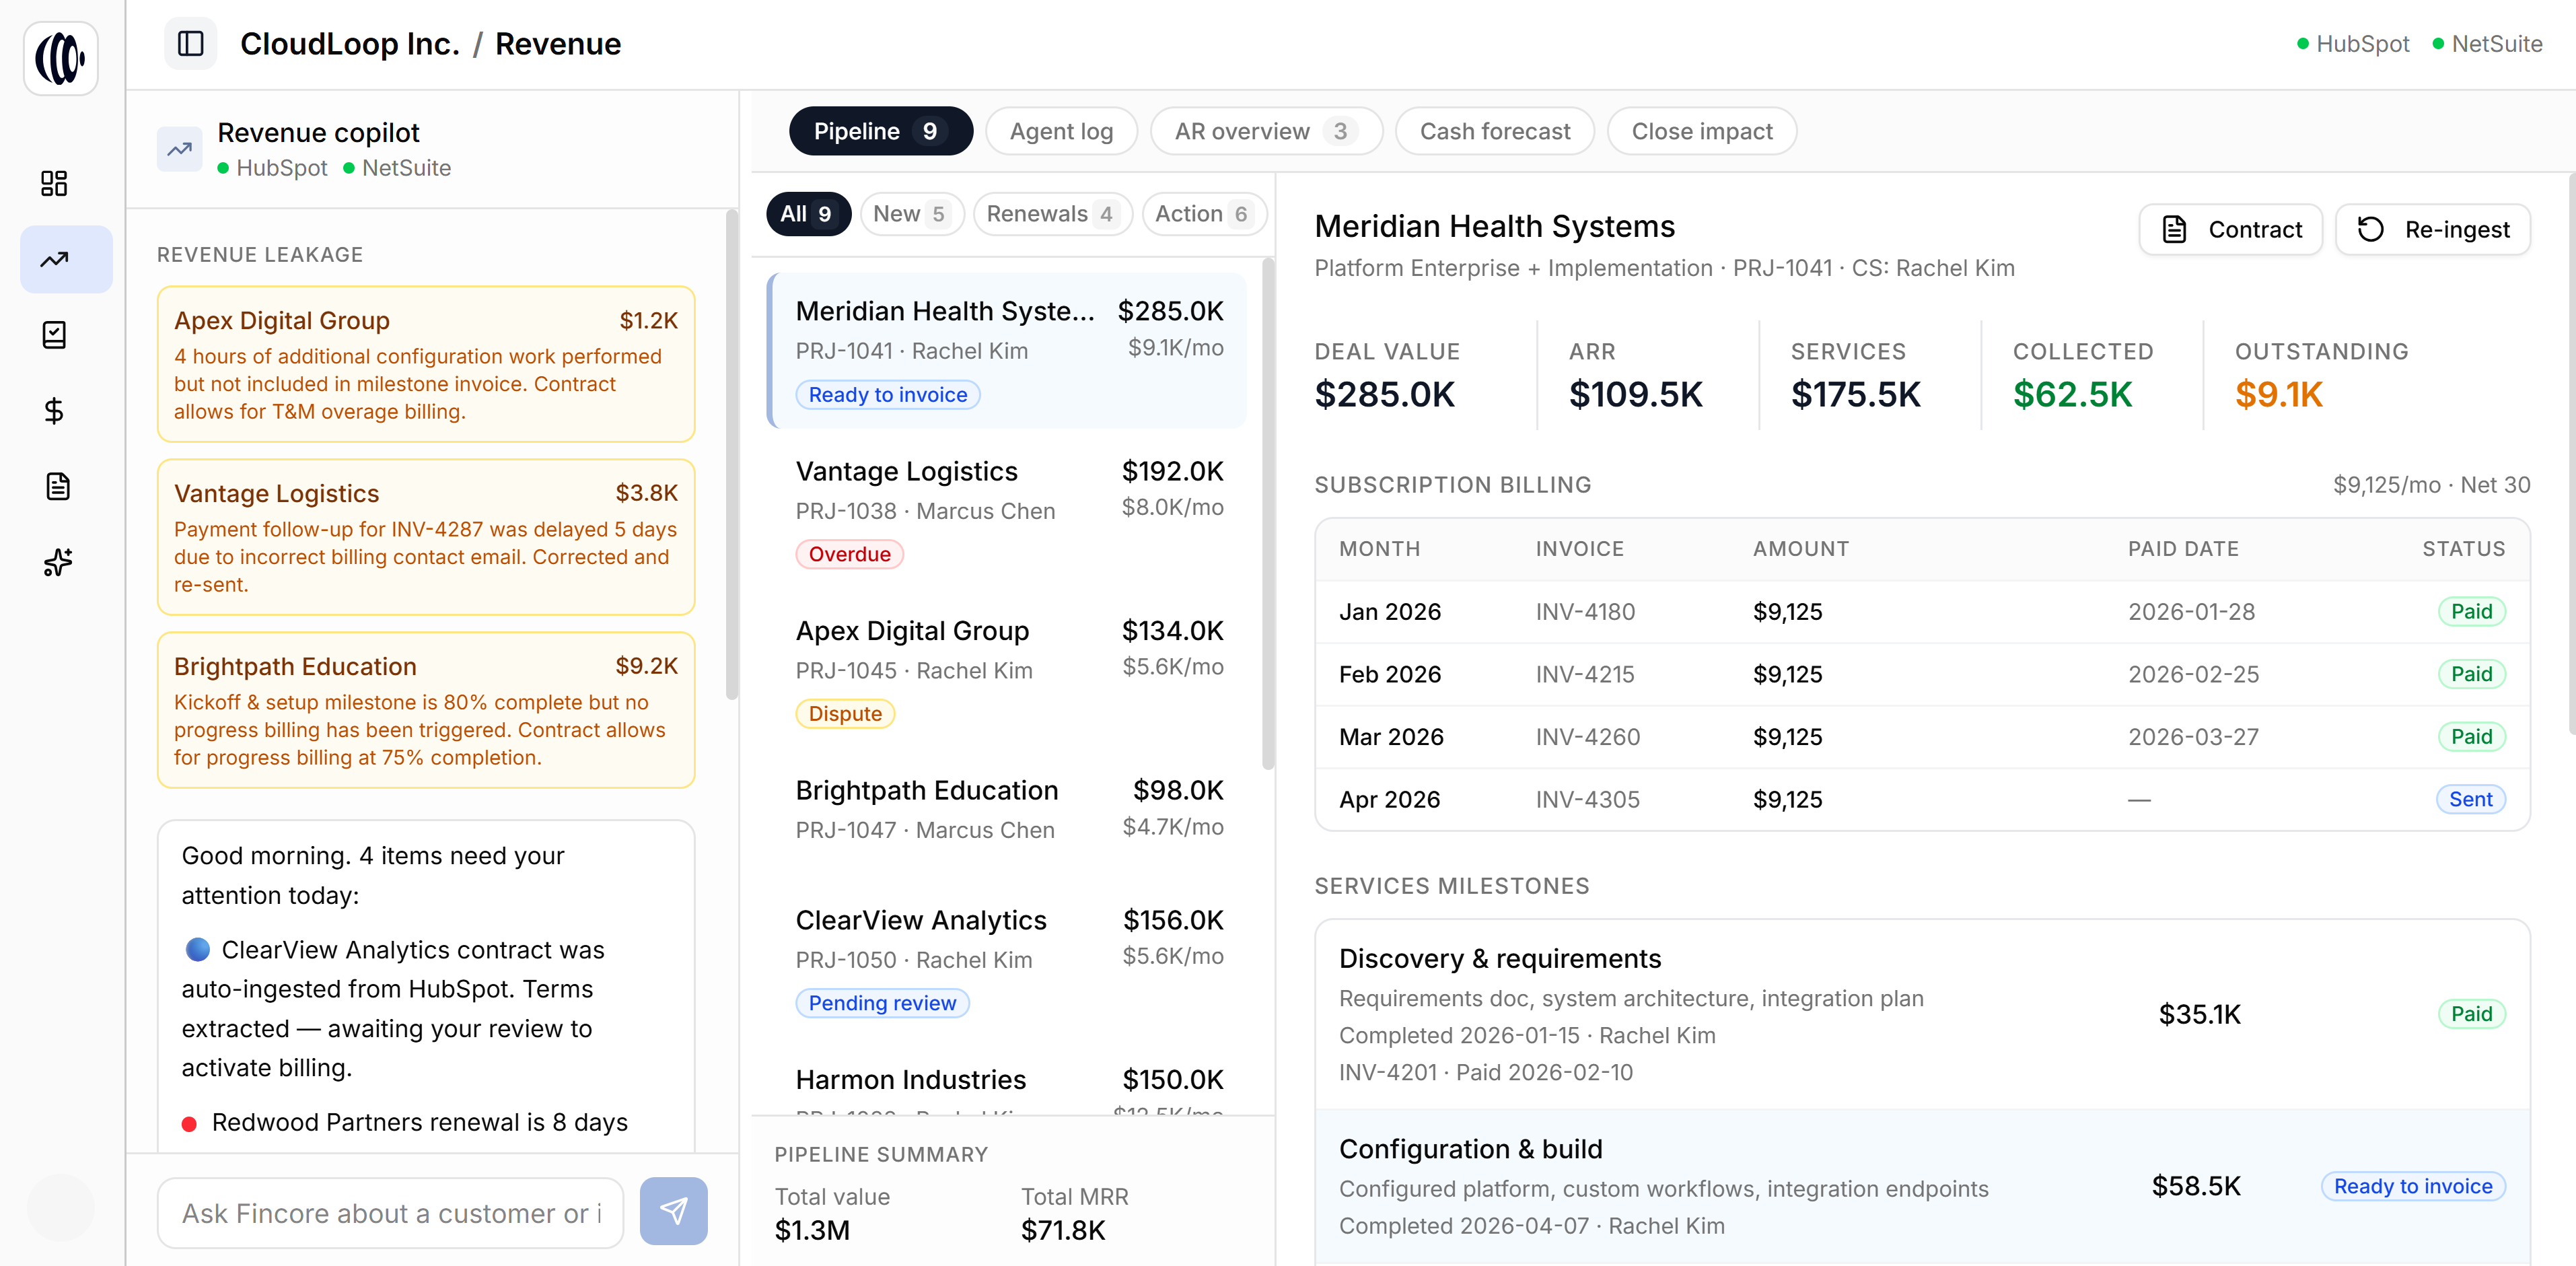Viewport: 2576px width, 1266px height.
Task: Click the Re-ingest button
Action: [2432, 229]
